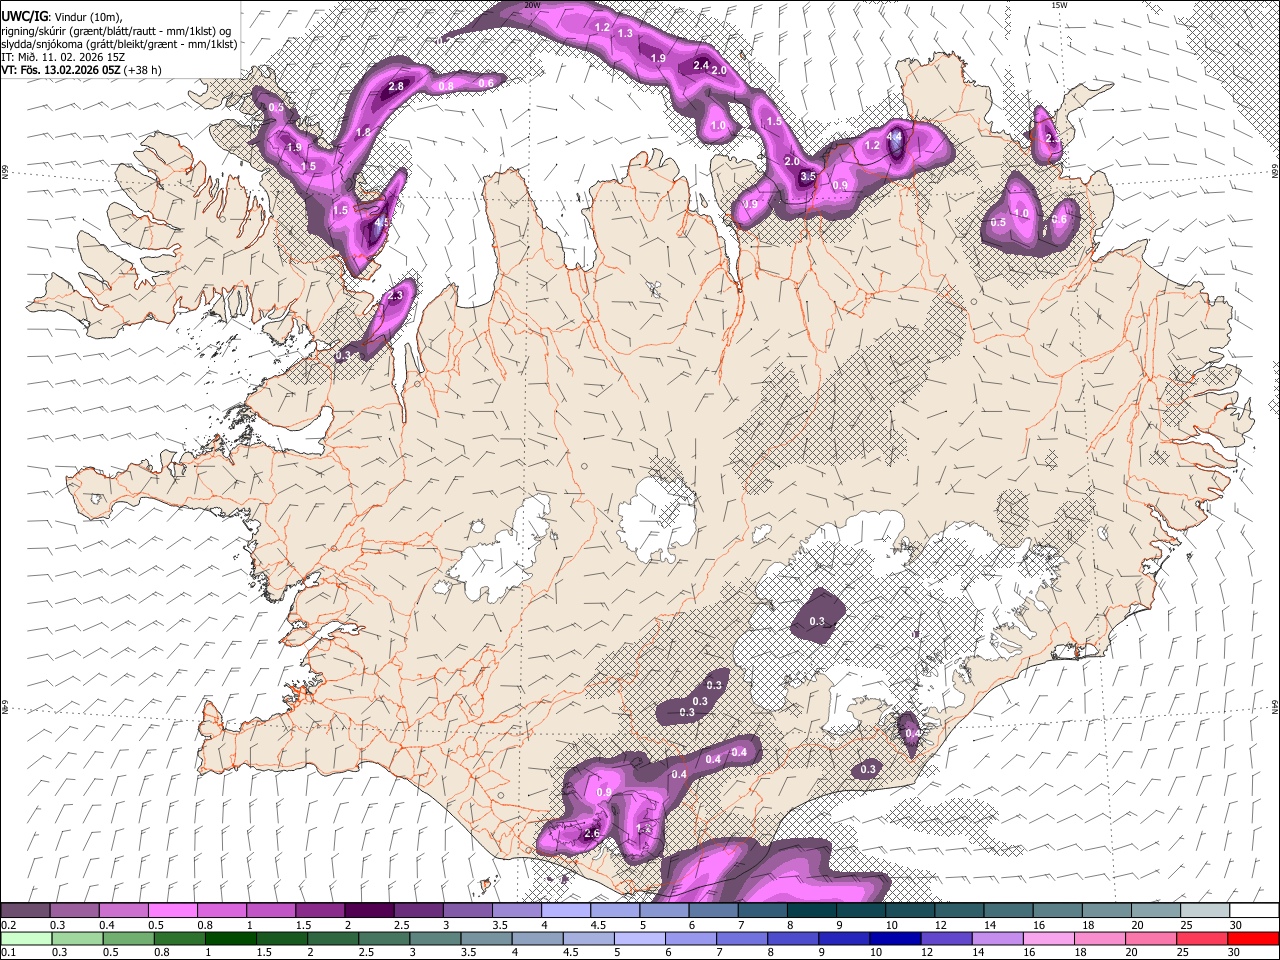Click the "slydda/snjókoma" legend description line

[x=119, y=44]
